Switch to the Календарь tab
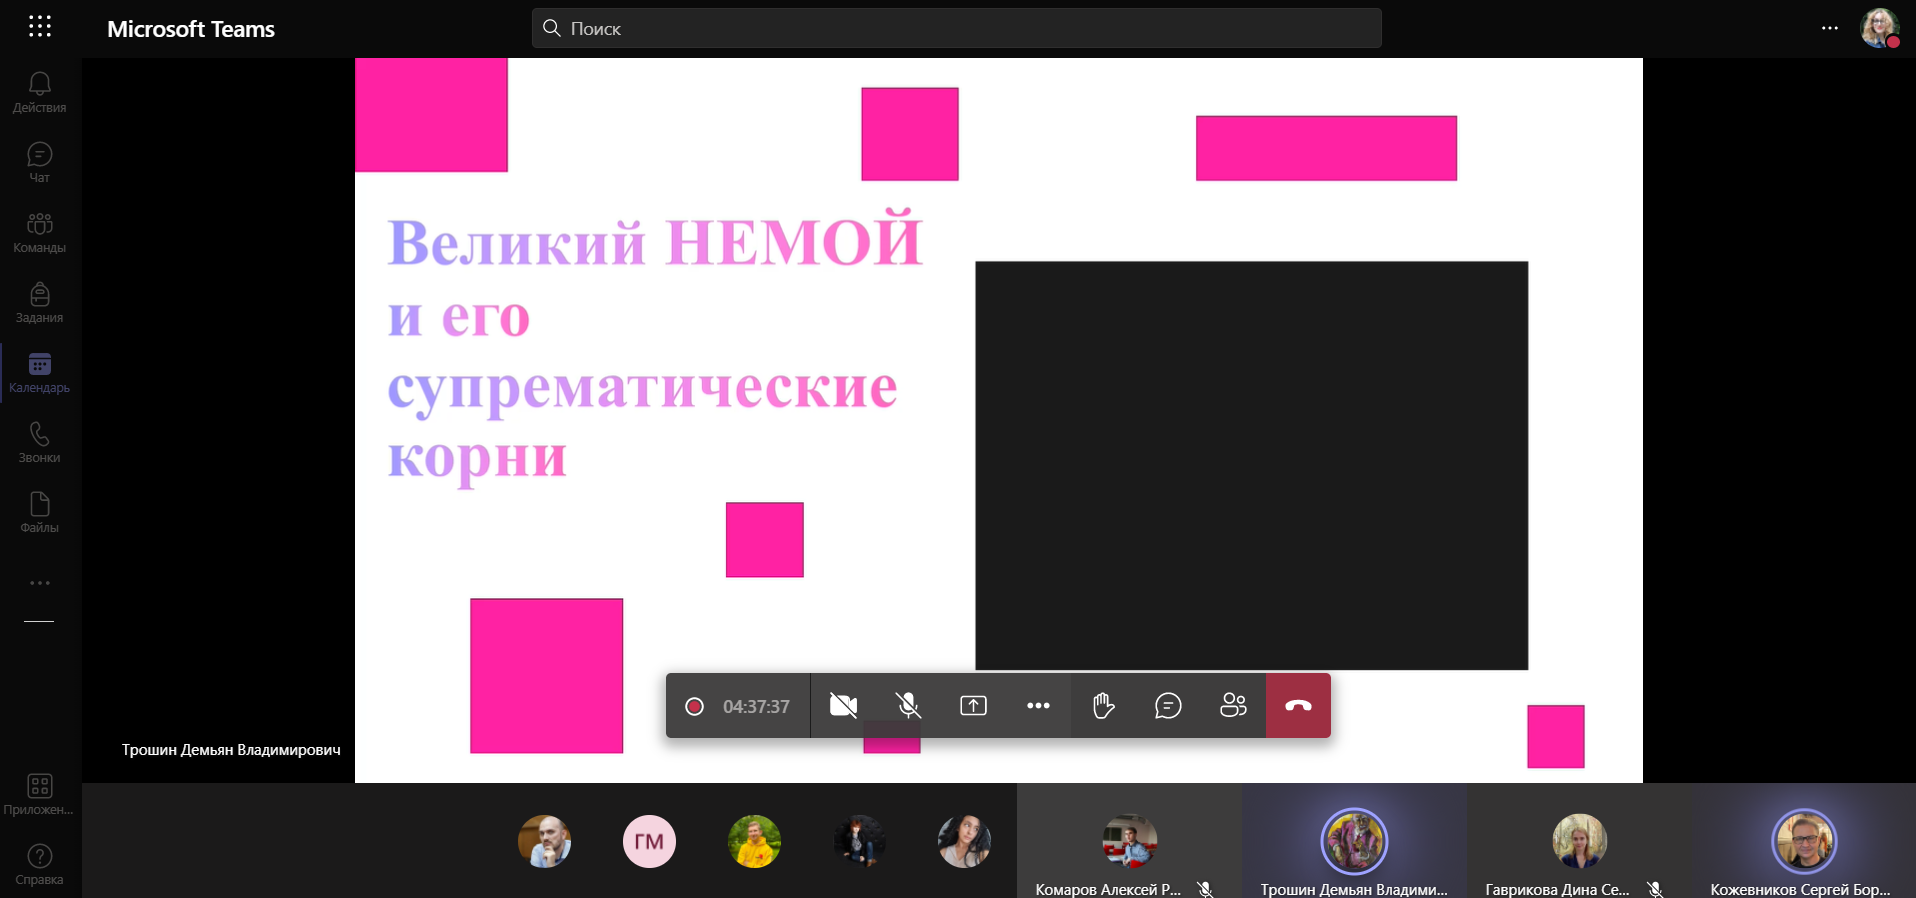The height and width of the screenshot is (898, 1916). point(40,372)
